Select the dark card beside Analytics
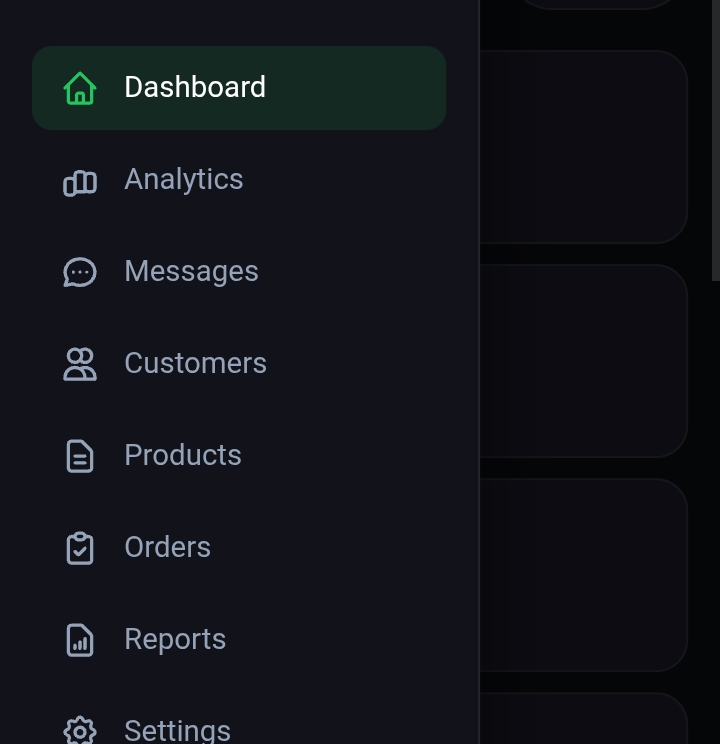The width and height of the screenshot is (720, 744). coord(584,147)
